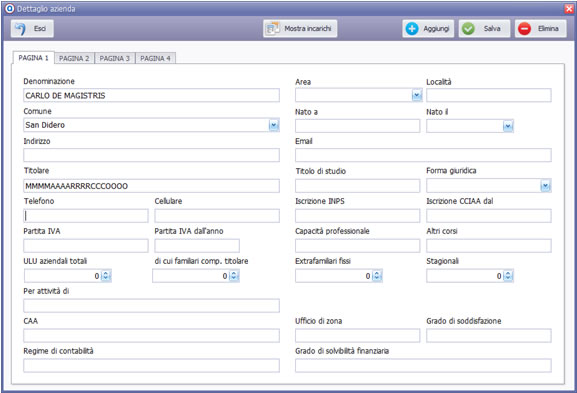This screenshot has height=393, width=577.
Task: Click the Grado di soddisfazione field
Action: 489,336
